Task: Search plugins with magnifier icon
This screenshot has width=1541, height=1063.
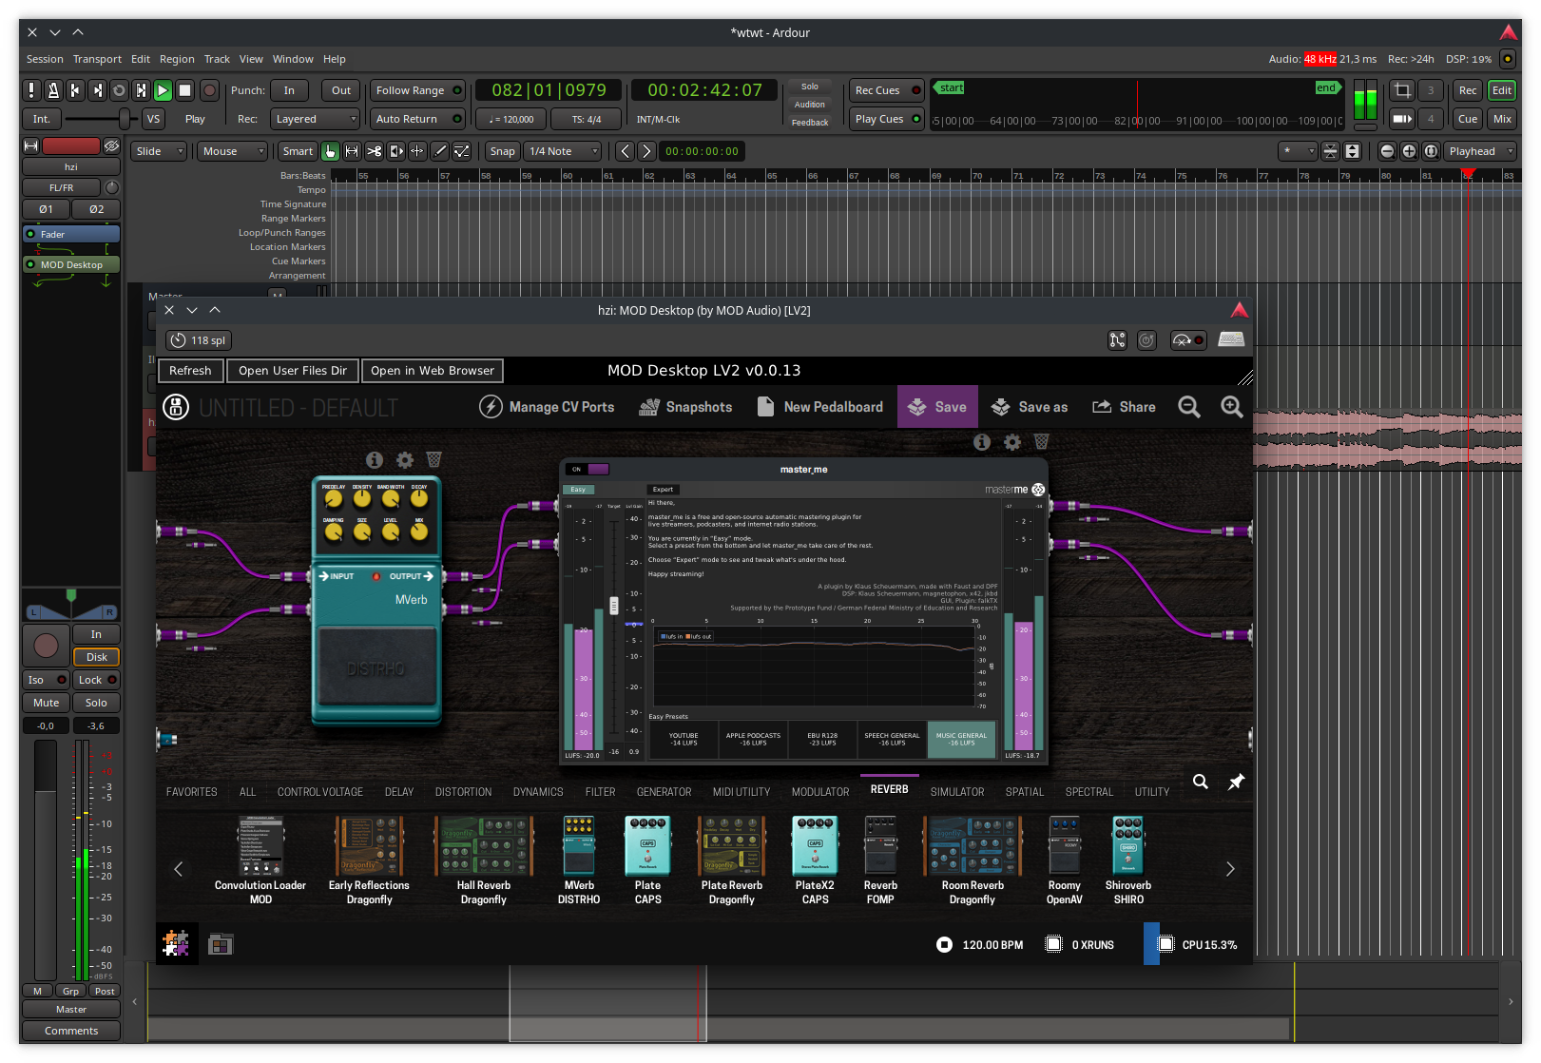Action: click(x=1200, y=782)
